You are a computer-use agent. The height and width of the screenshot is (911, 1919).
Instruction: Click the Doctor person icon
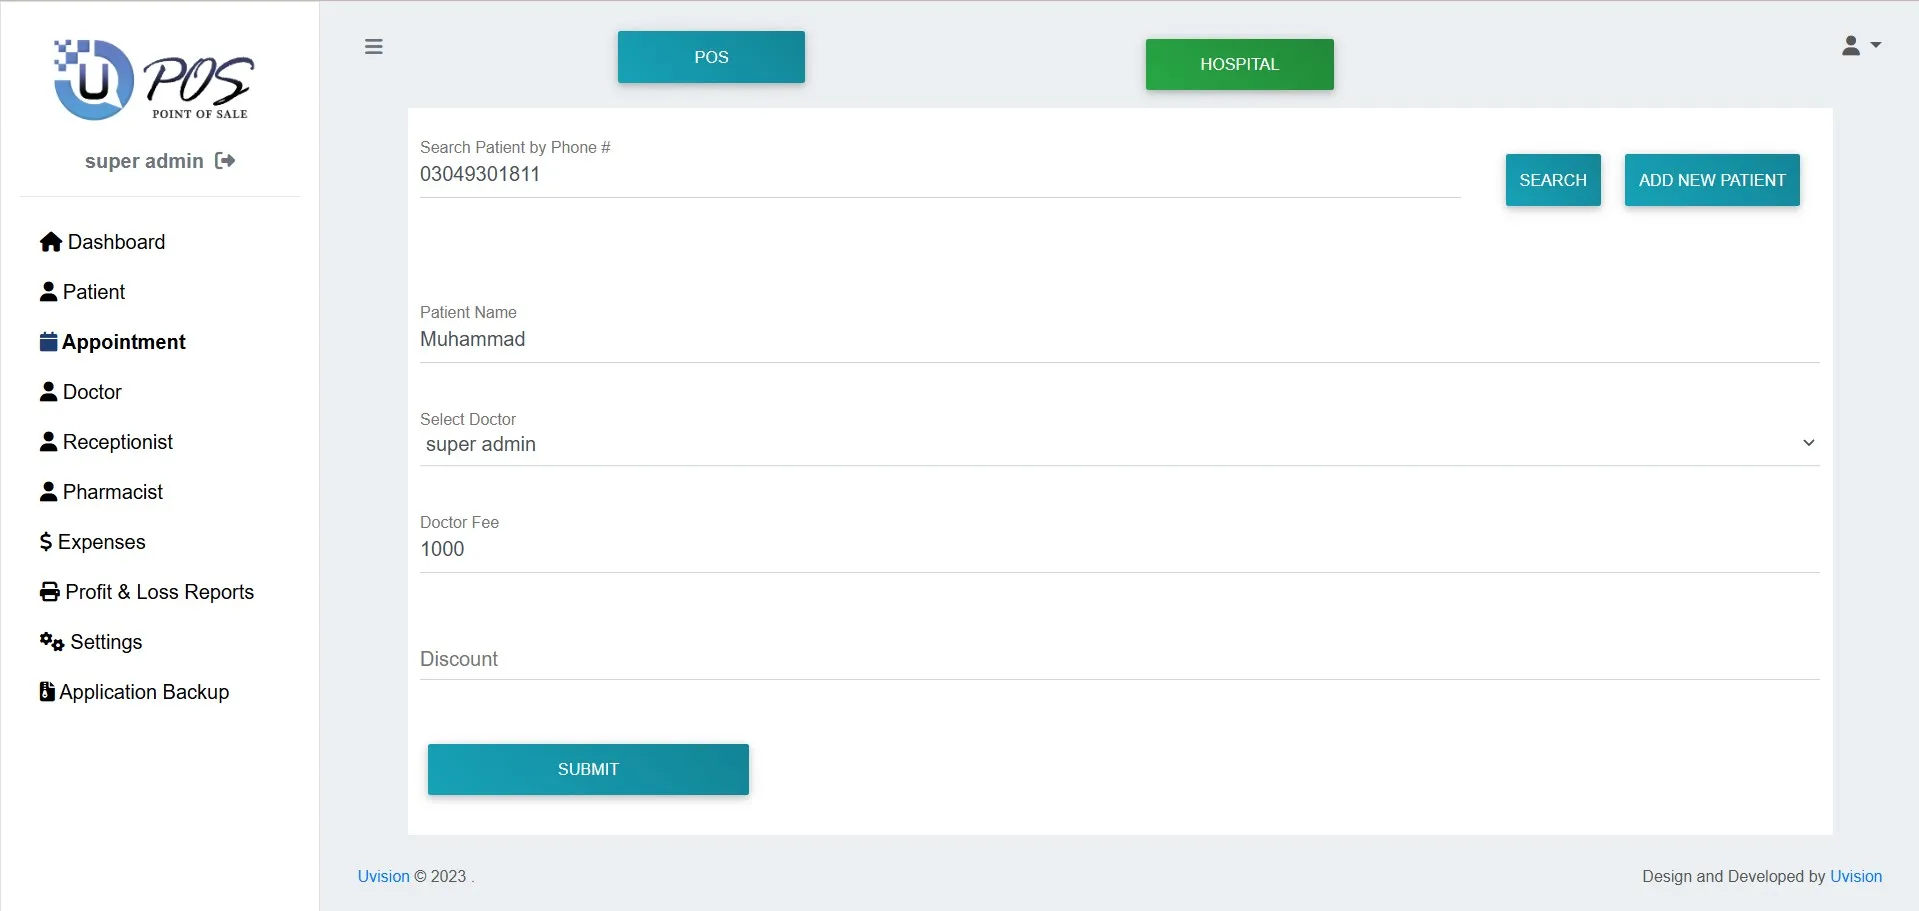coord(48,392)
